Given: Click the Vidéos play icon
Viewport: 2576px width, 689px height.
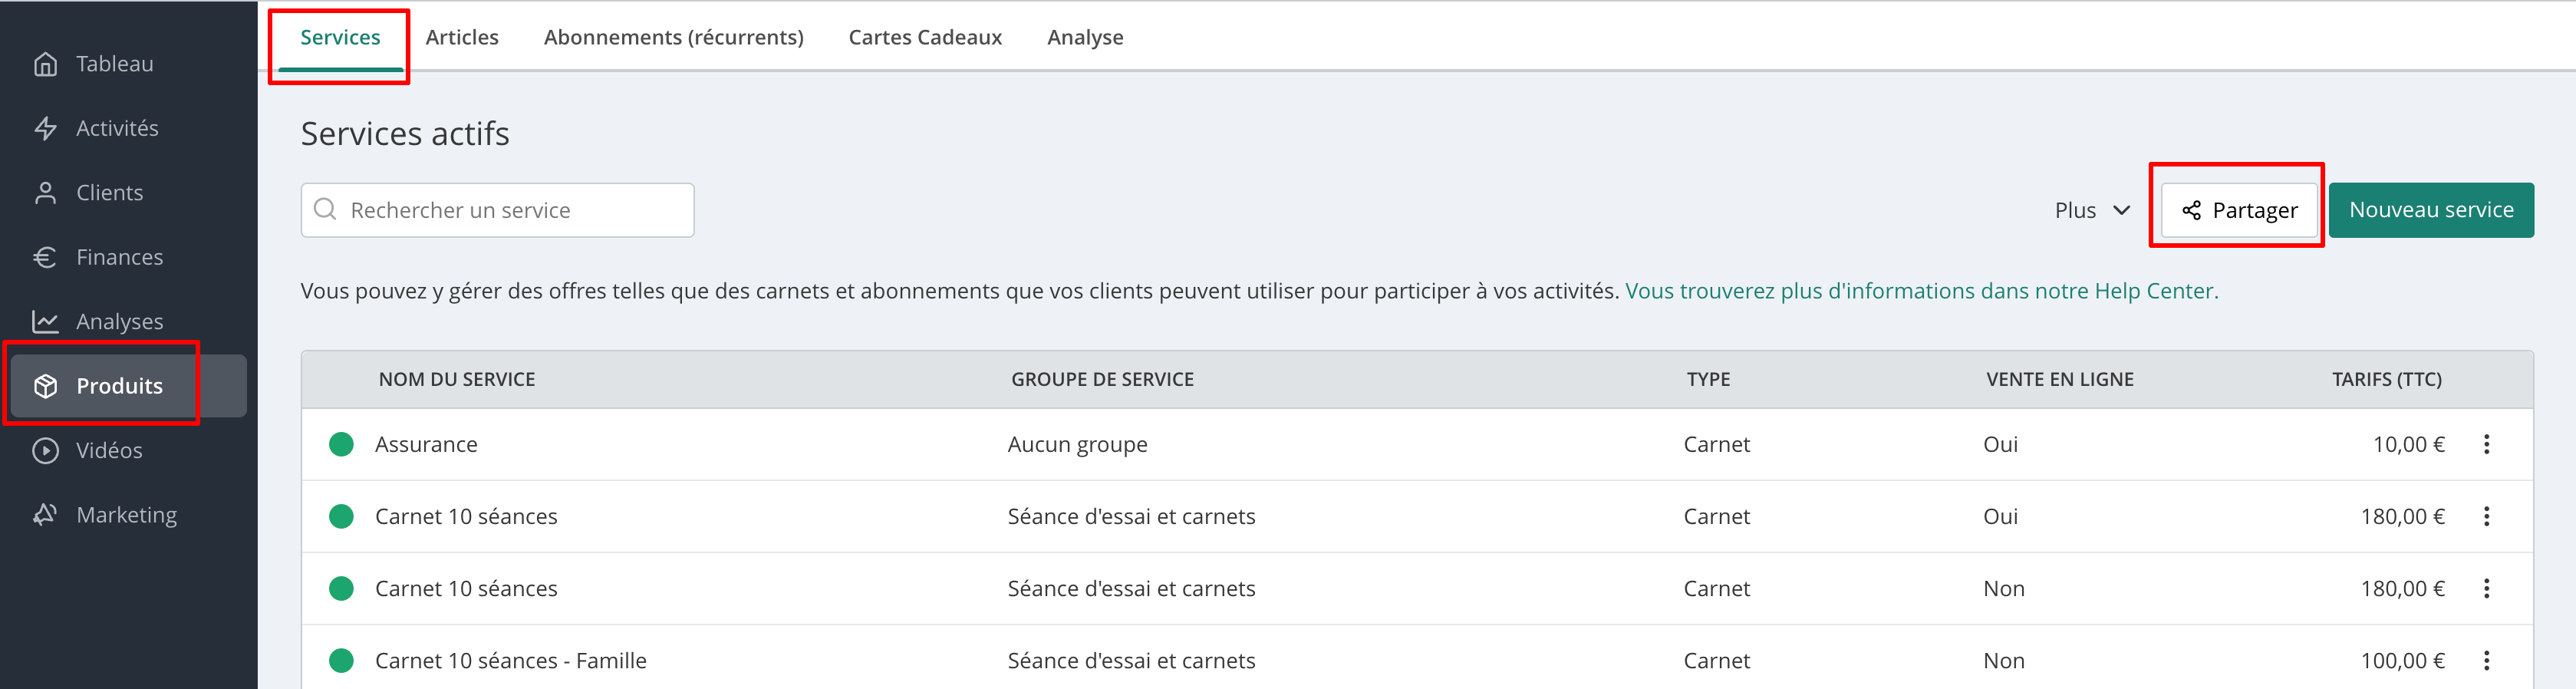Looking at the screenshot, I should 45,450.
